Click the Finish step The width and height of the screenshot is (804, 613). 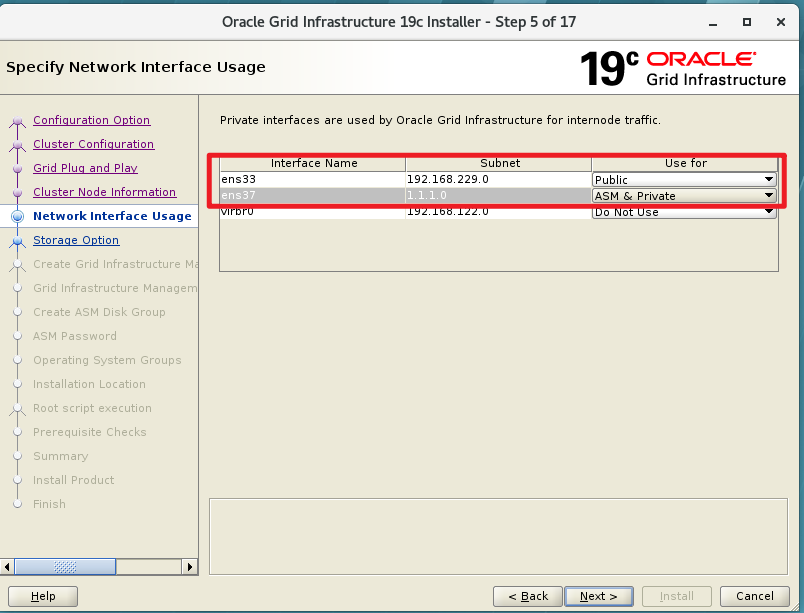point(49,504)
